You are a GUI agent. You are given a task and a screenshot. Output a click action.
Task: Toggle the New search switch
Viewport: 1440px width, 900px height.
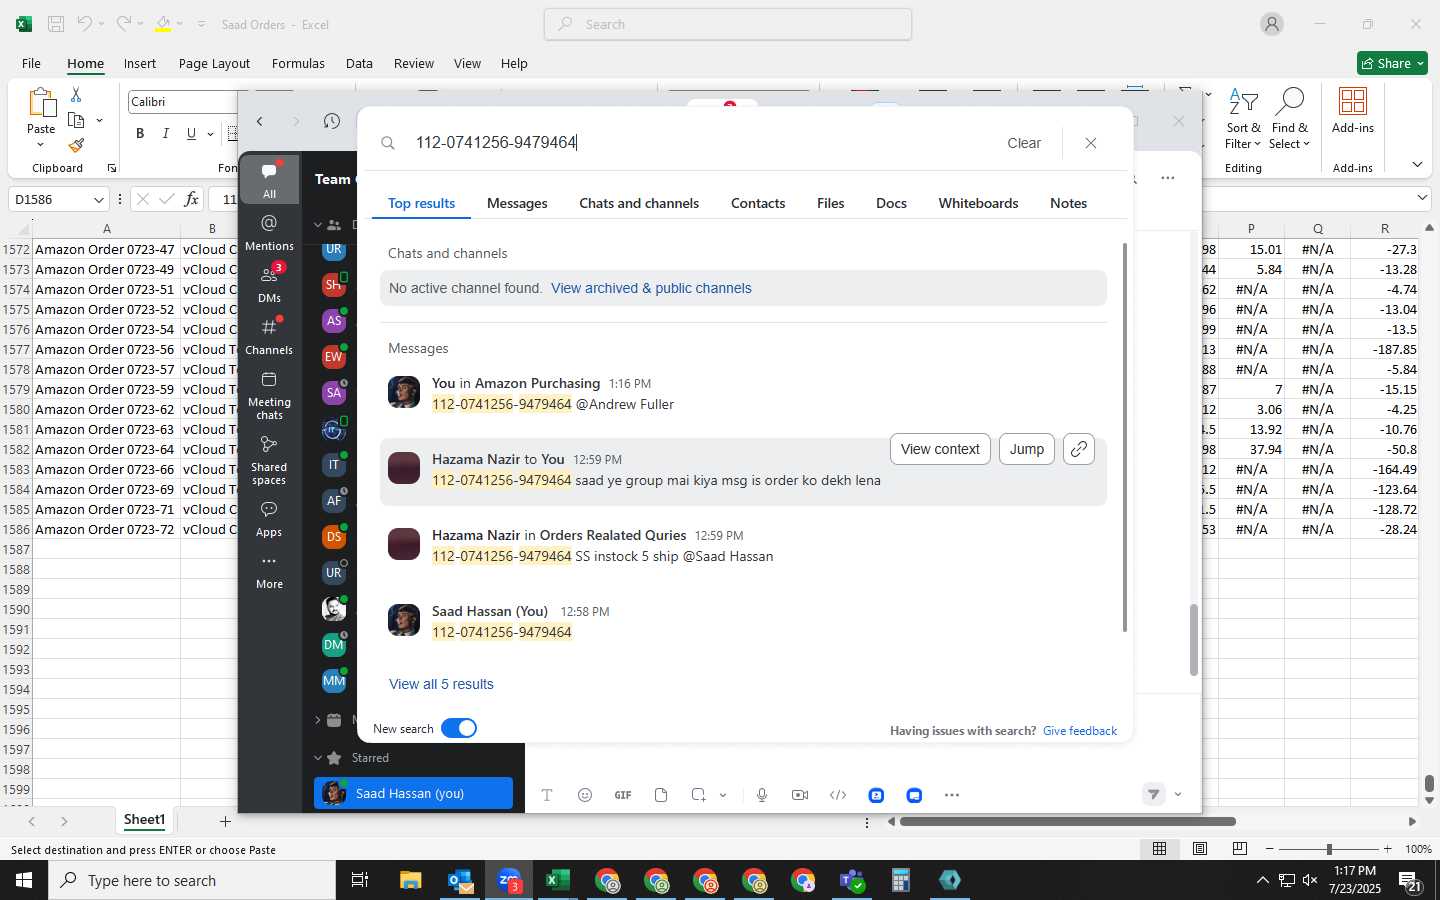click(459, 728)
